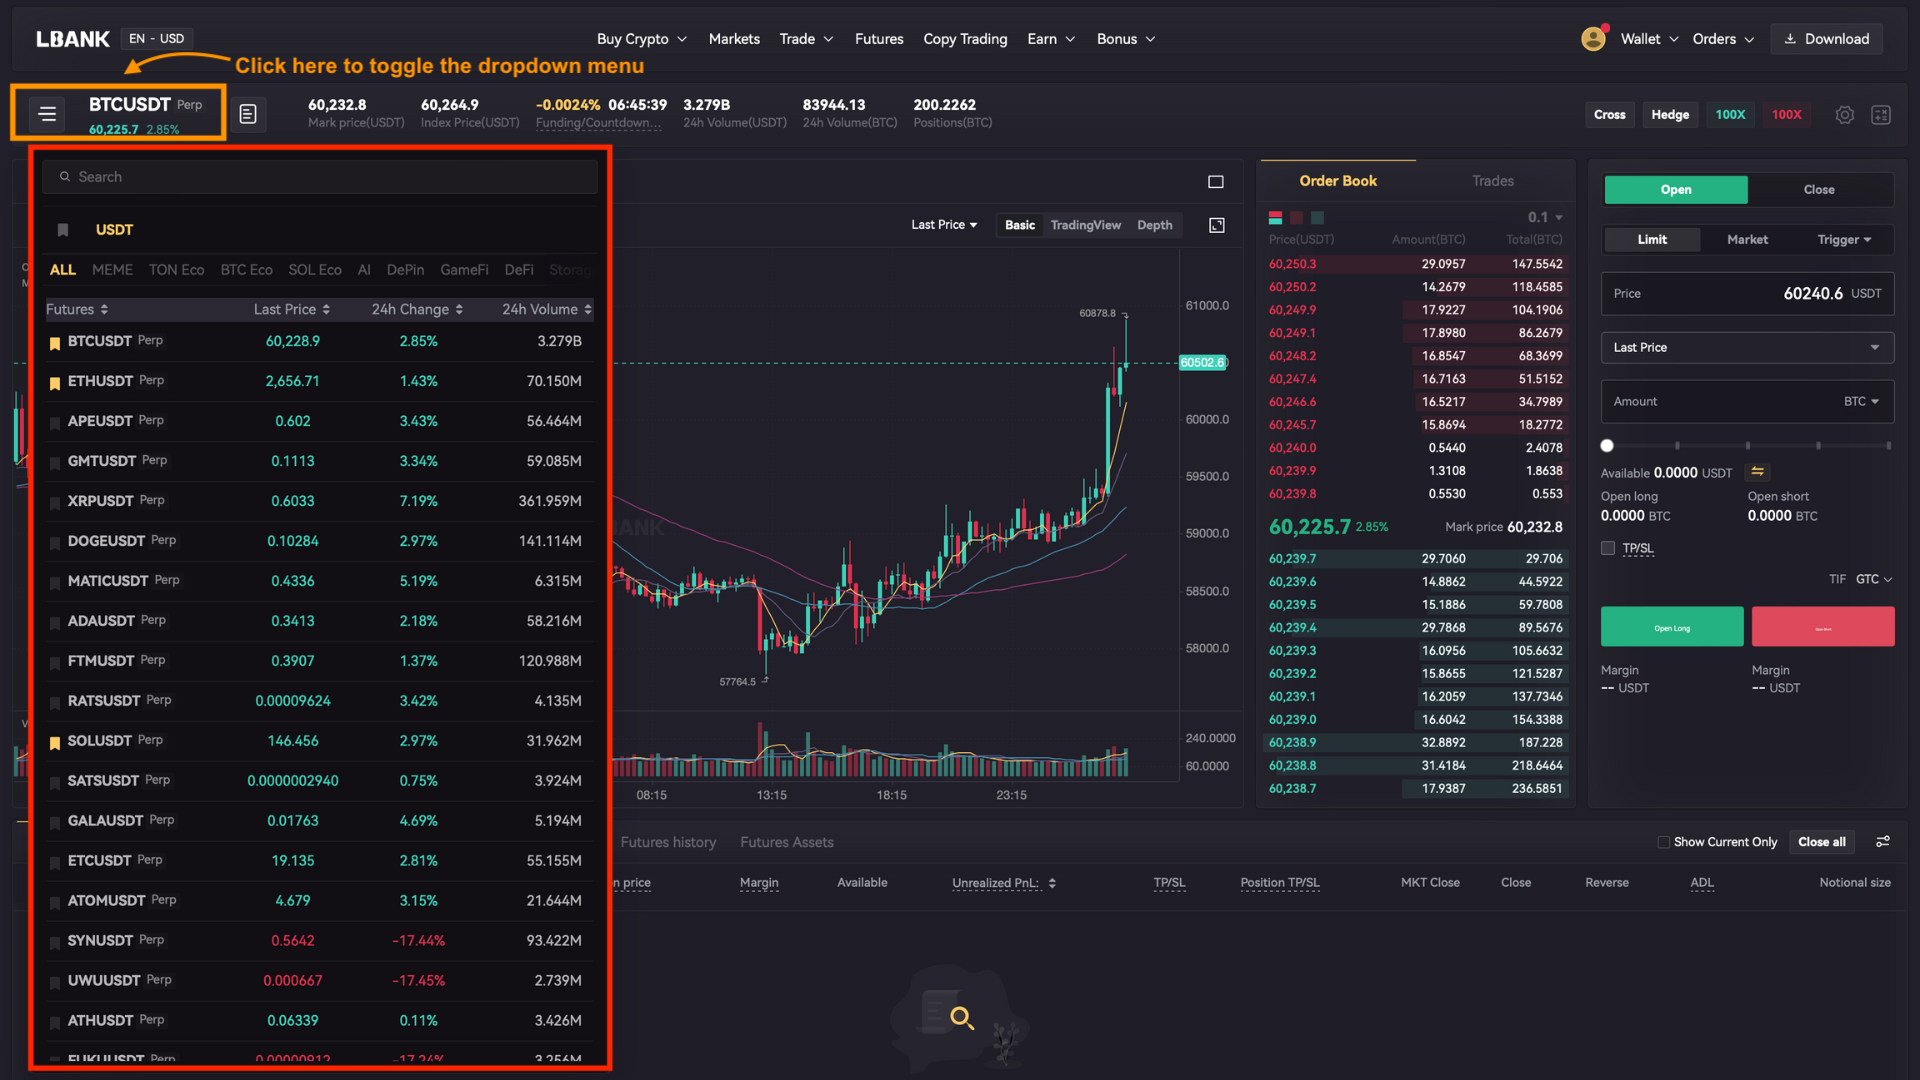Toggle favorite bookmark for XRPUSDT
This screenshot has width=1920, height=1080.
click(55, 502)
